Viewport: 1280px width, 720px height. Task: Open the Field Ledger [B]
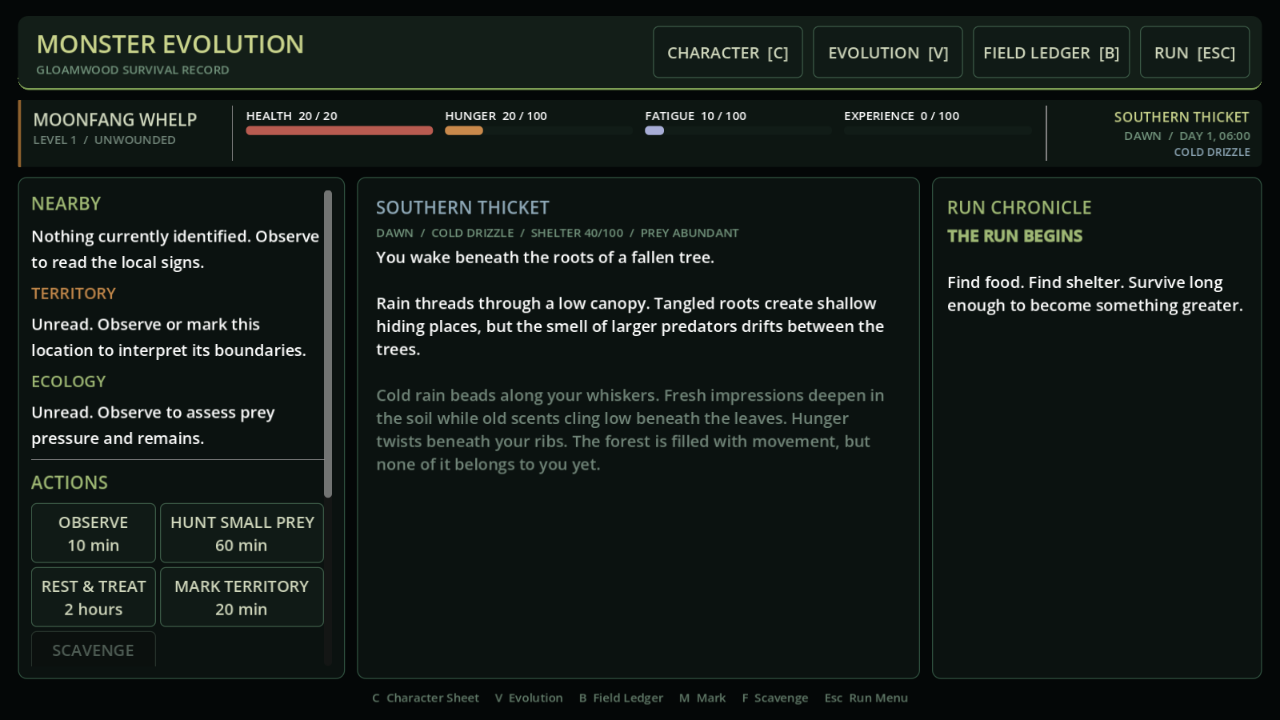pyautogui.click(x=1051, y=52)
